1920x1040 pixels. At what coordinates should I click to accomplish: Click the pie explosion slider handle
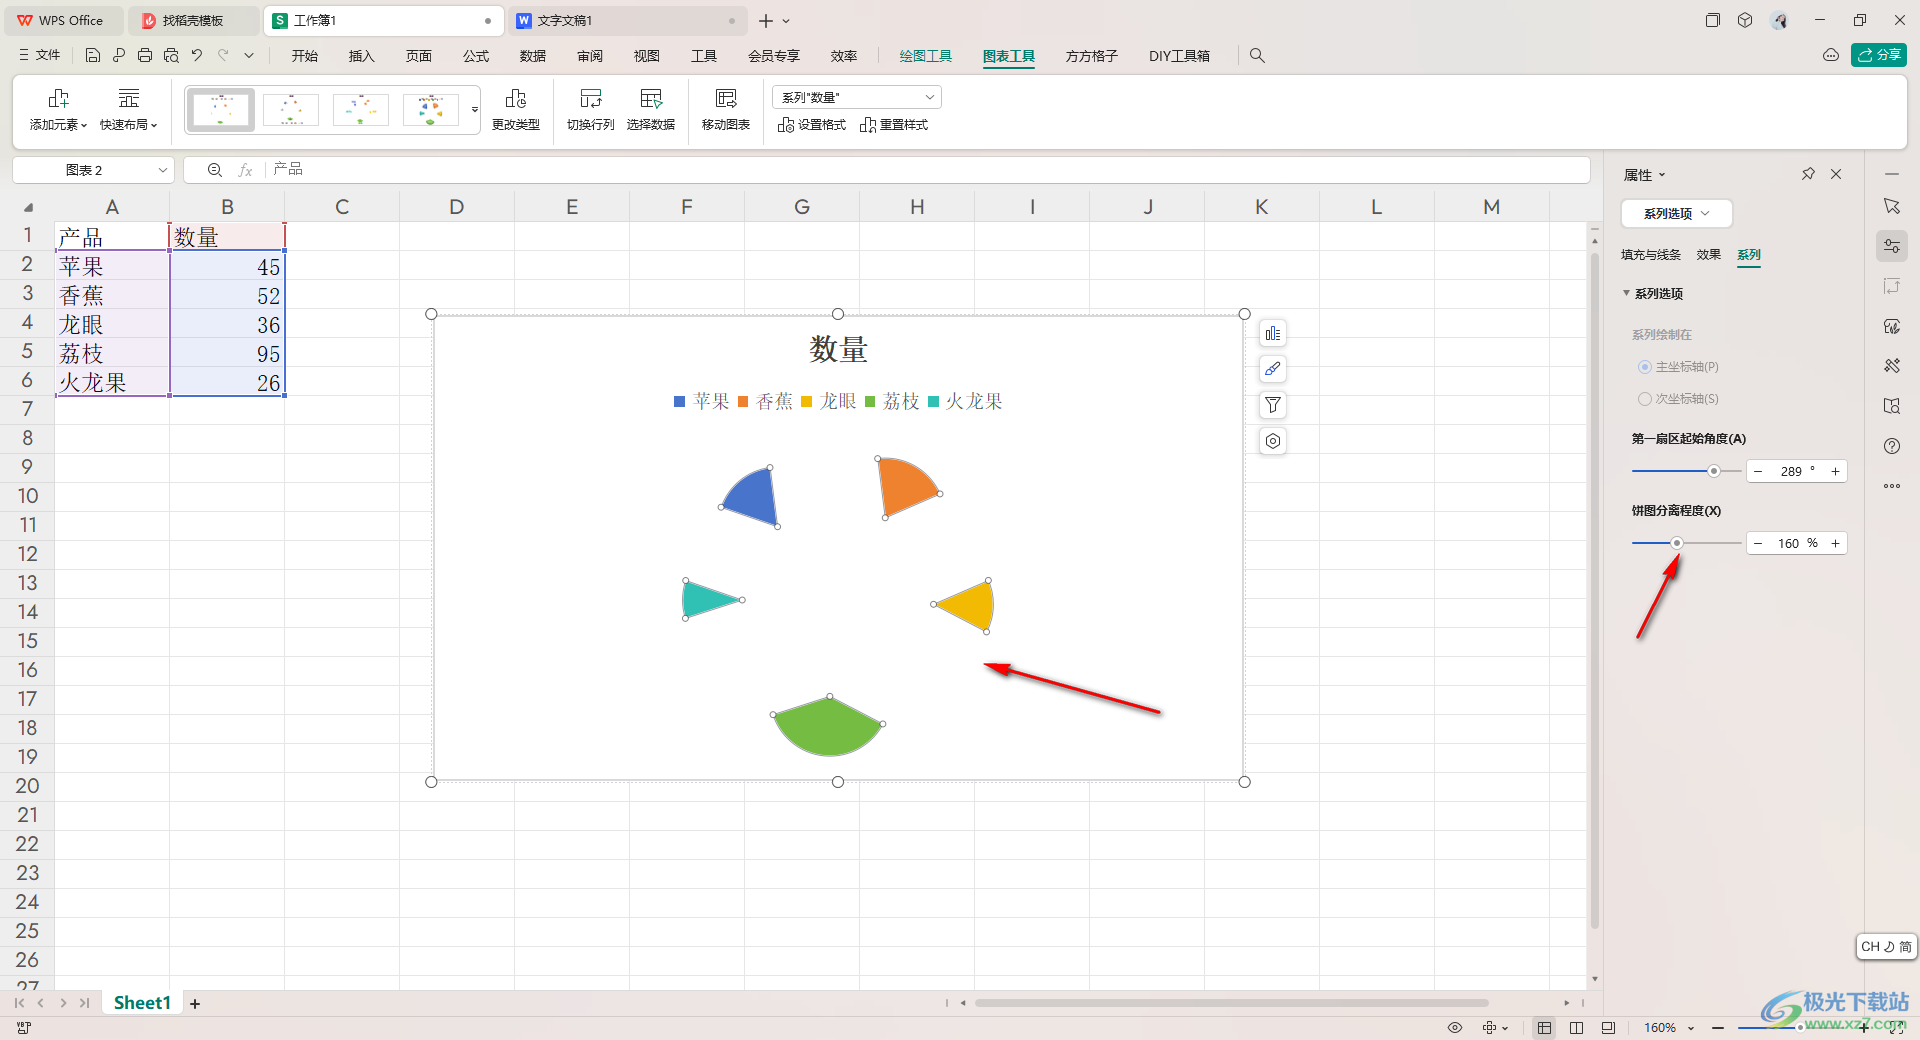point(1677,543)
